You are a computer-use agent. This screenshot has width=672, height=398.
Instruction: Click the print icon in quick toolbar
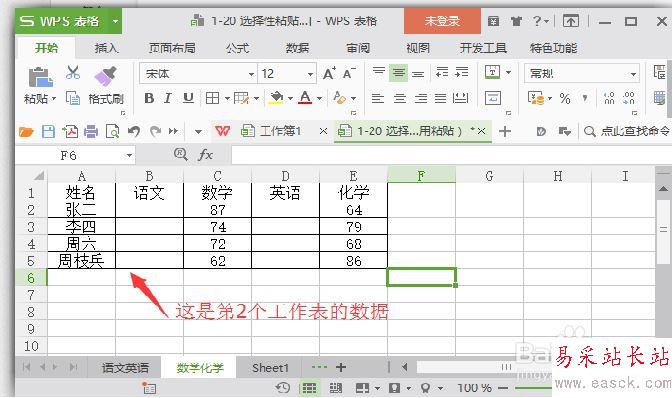point(90,132)
